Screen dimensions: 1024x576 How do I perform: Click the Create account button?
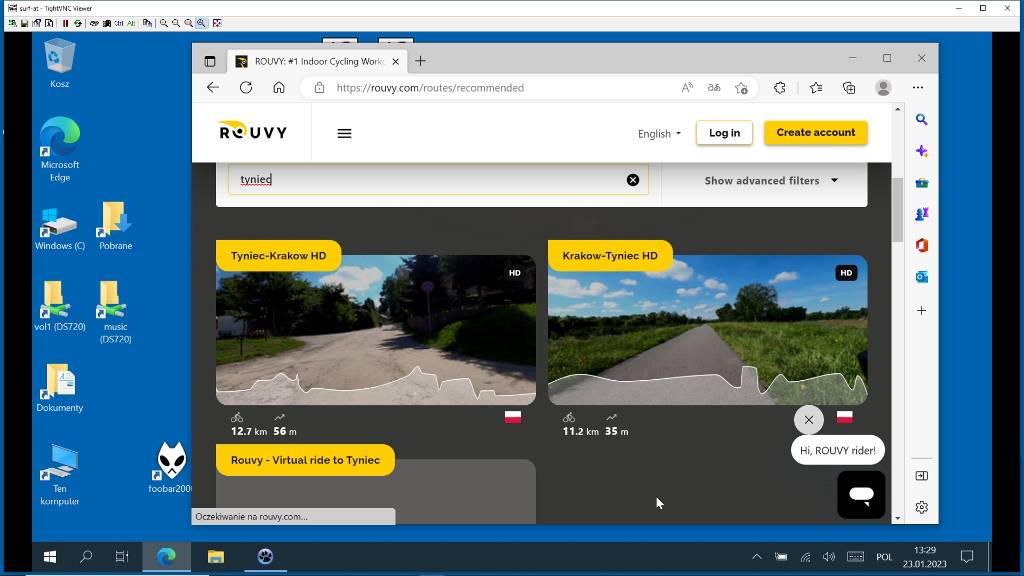pos(815,133)
